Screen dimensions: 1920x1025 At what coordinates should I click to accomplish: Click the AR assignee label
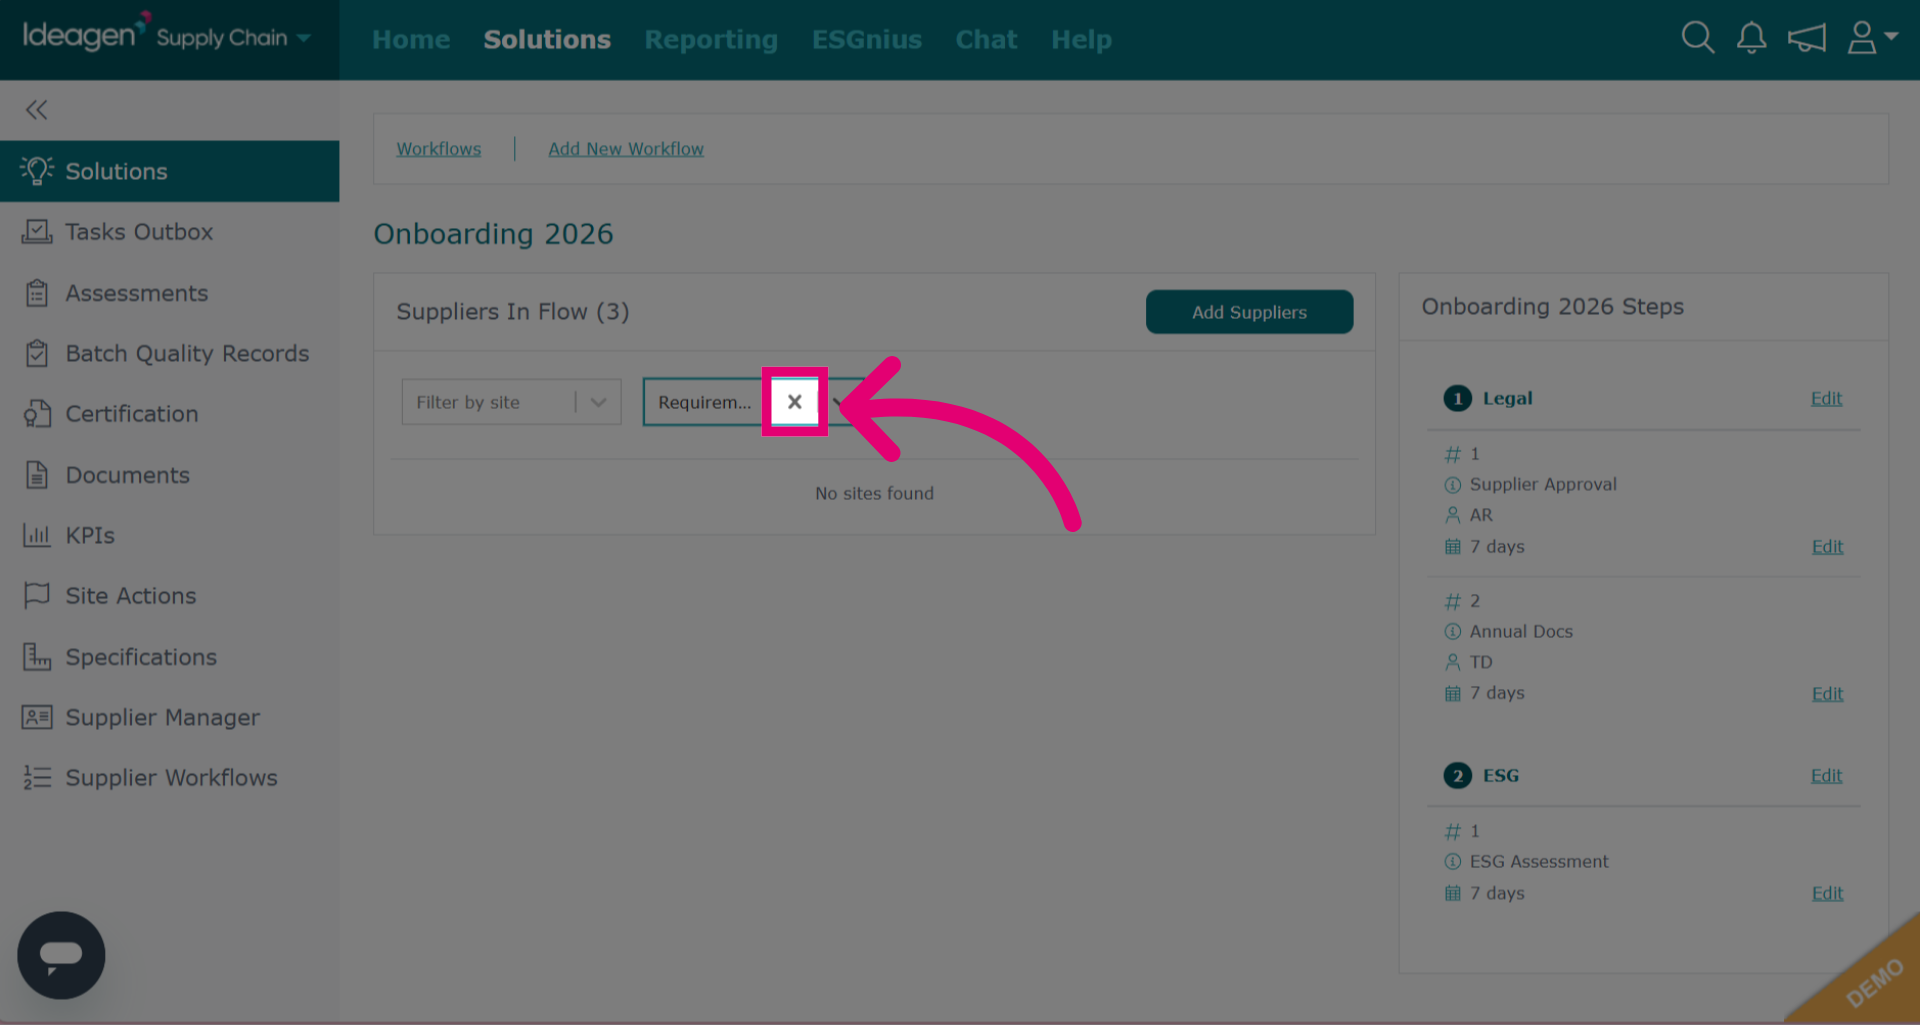(1481, 515)
